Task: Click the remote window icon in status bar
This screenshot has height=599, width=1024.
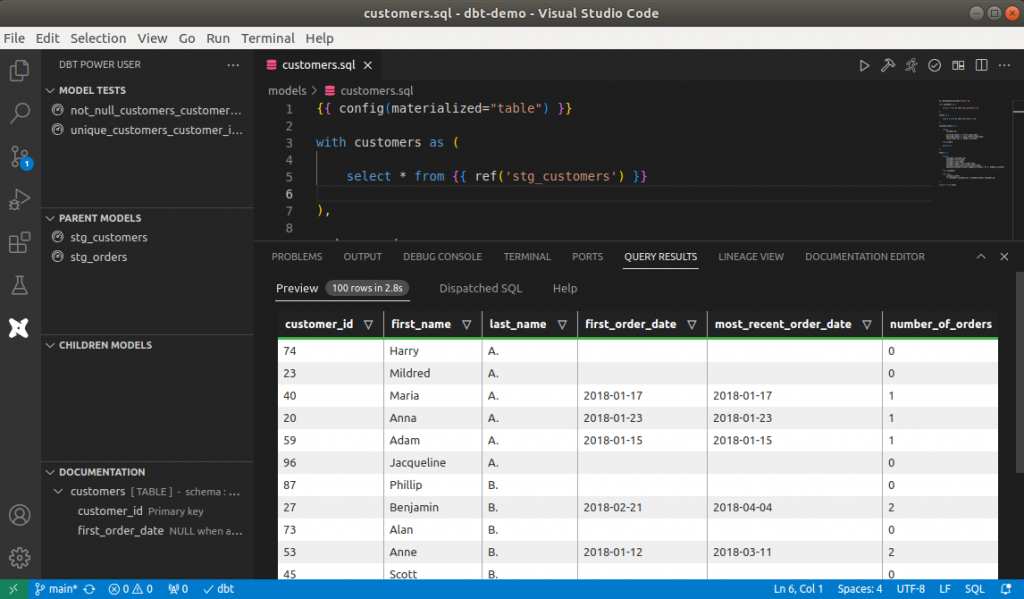Action: coord(14,589)
